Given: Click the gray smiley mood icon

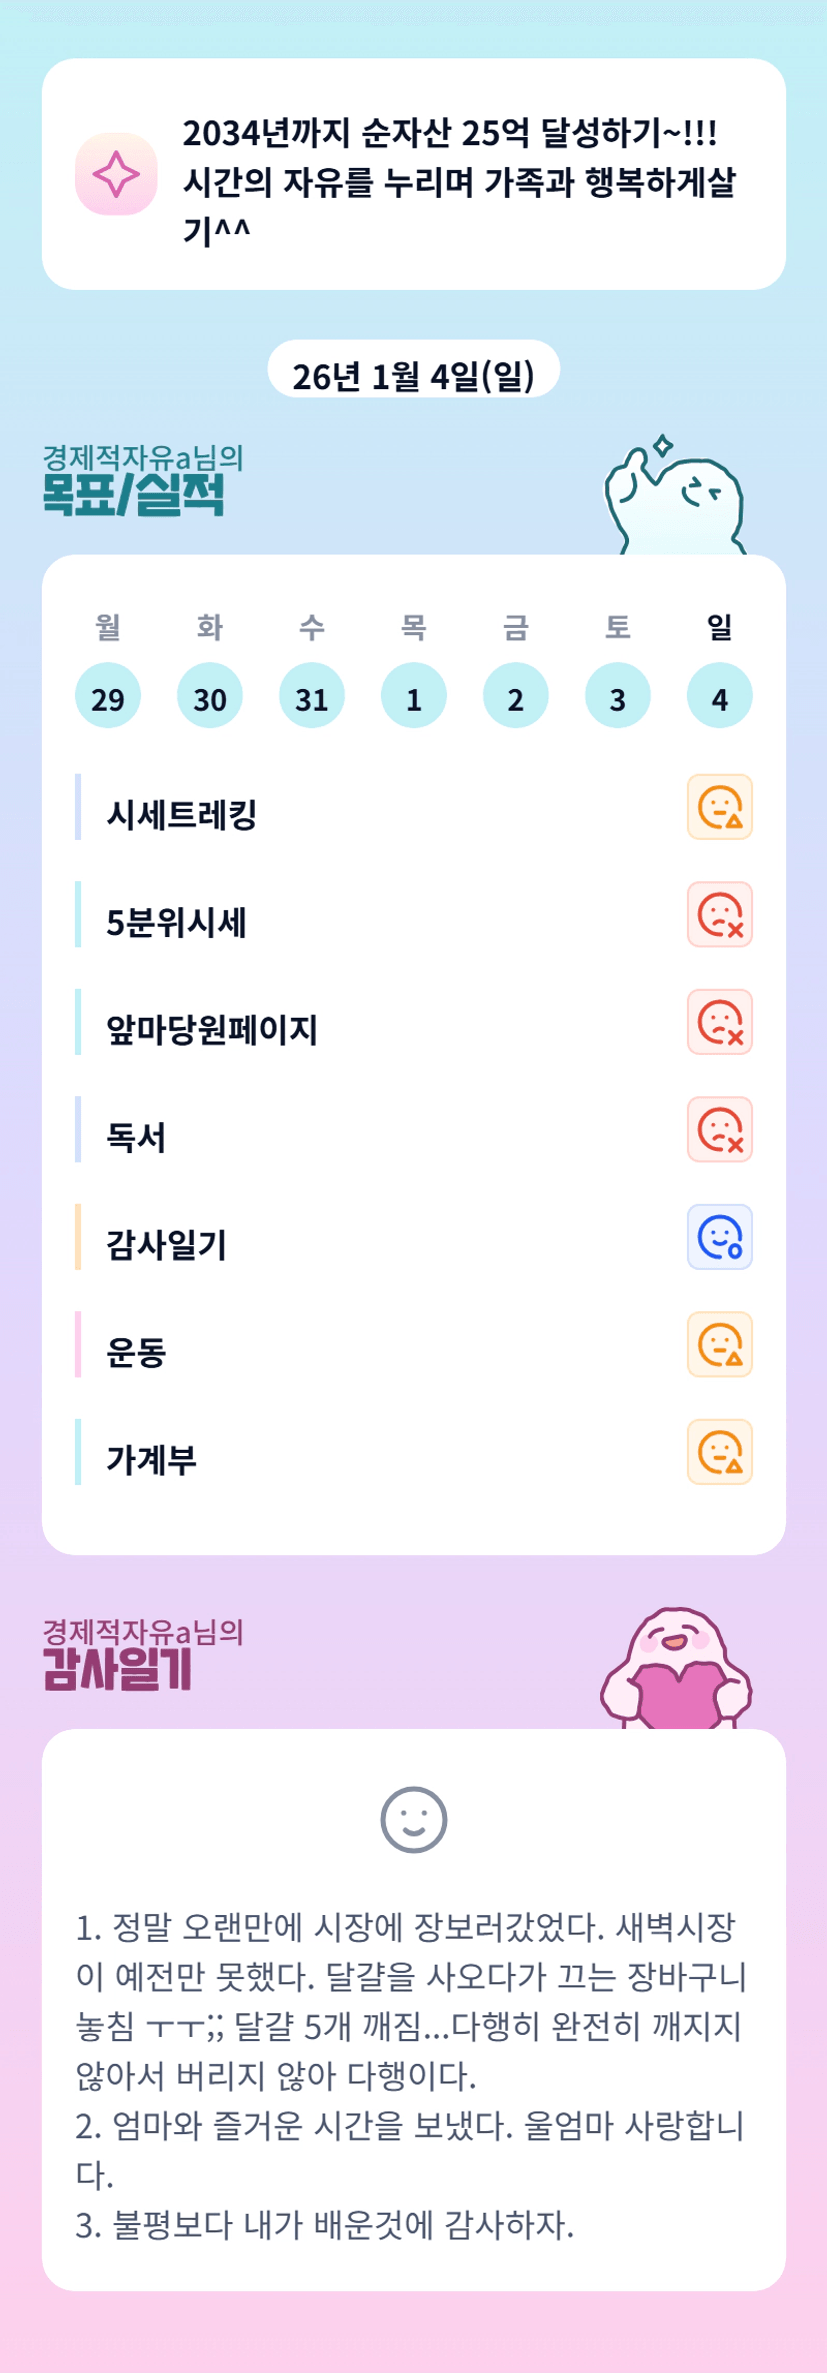Looking at the screenshot, I should [x=413, y=1819].
